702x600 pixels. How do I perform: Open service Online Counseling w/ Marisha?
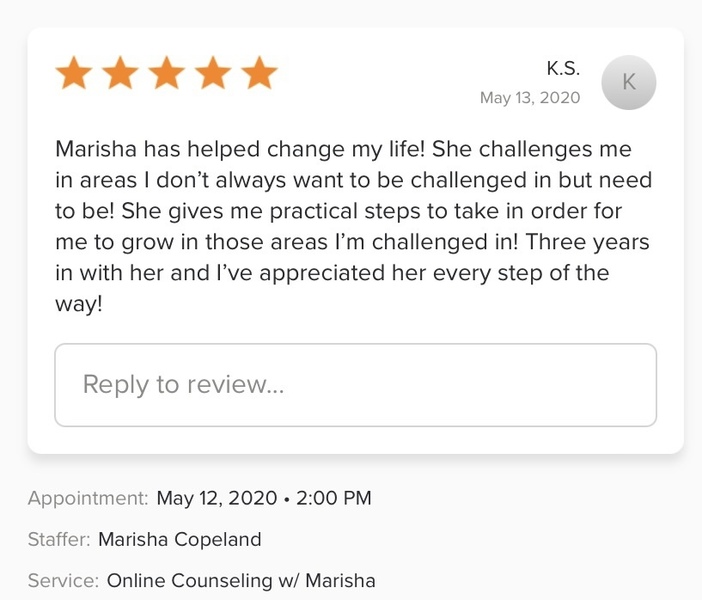coord(240,580)
